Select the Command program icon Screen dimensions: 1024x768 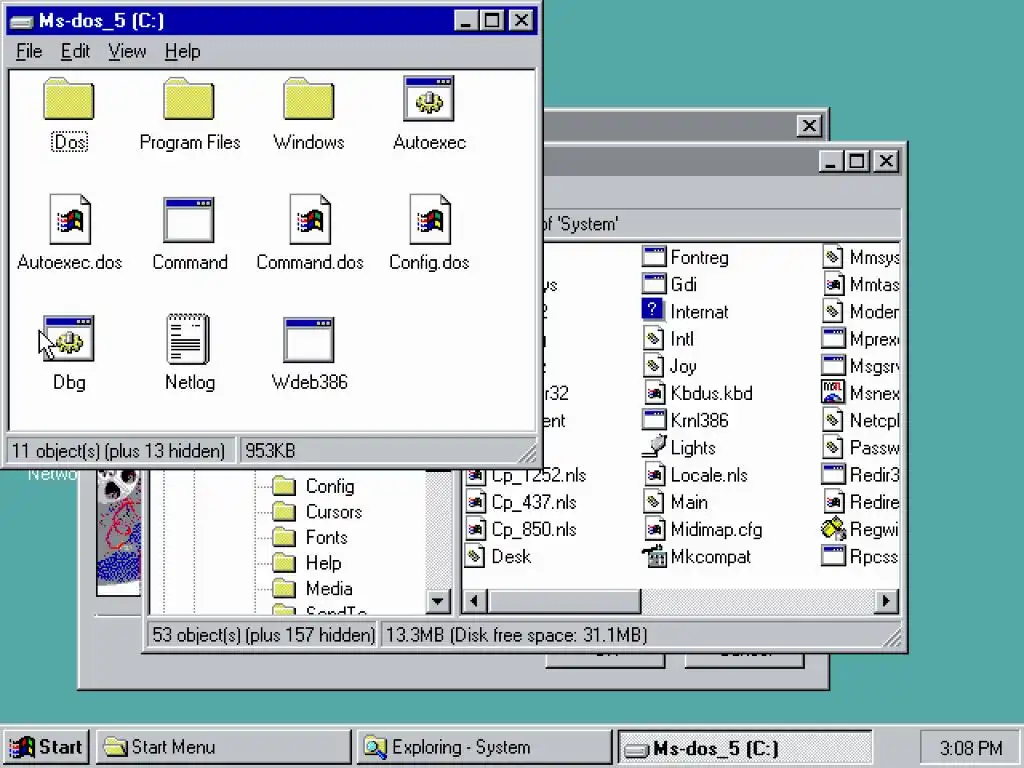pyautogui.click(x=189, y=219)
